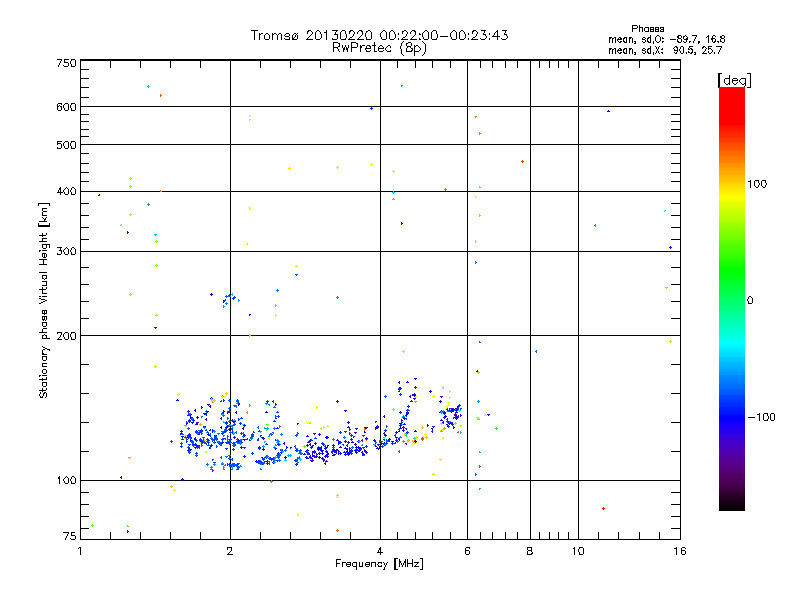Select the "mean, sd,O: -89.7, 16.8" line
800x600 pixels.
[x=666, y=39]
